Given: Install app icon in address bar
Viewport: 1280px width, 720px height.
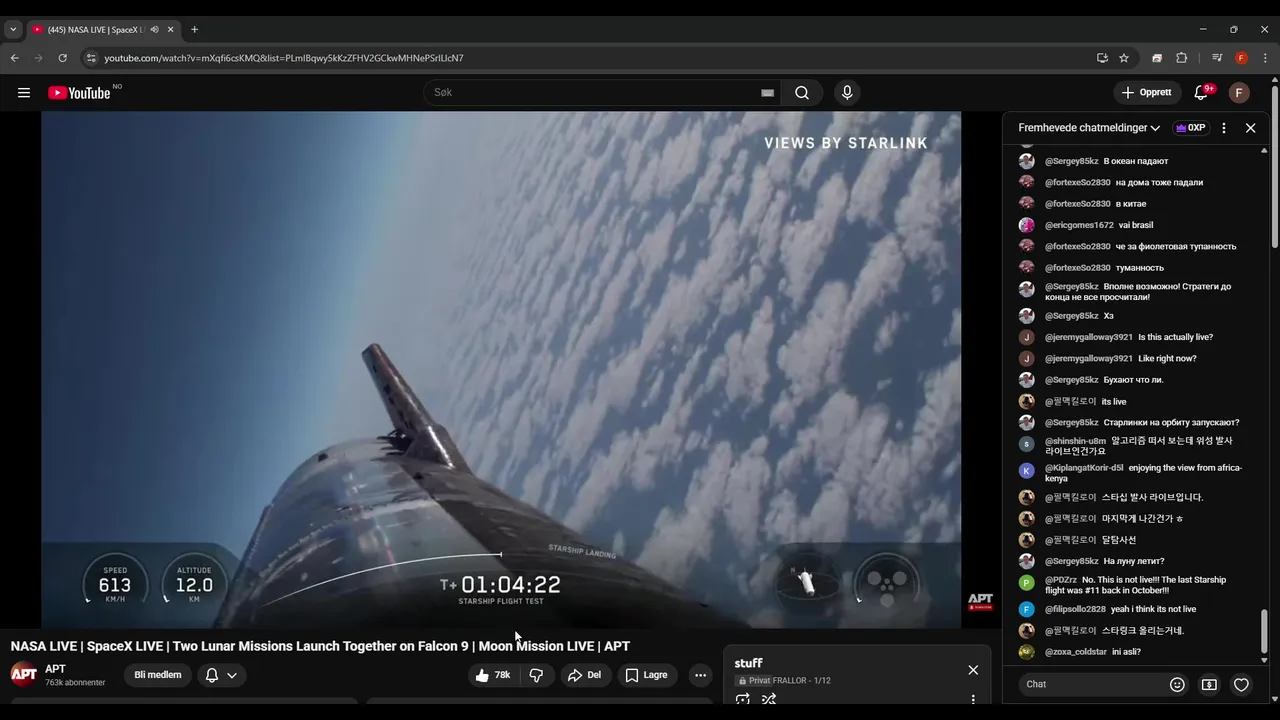Looking at the screenshot, I should click(x=1102, y=58).
